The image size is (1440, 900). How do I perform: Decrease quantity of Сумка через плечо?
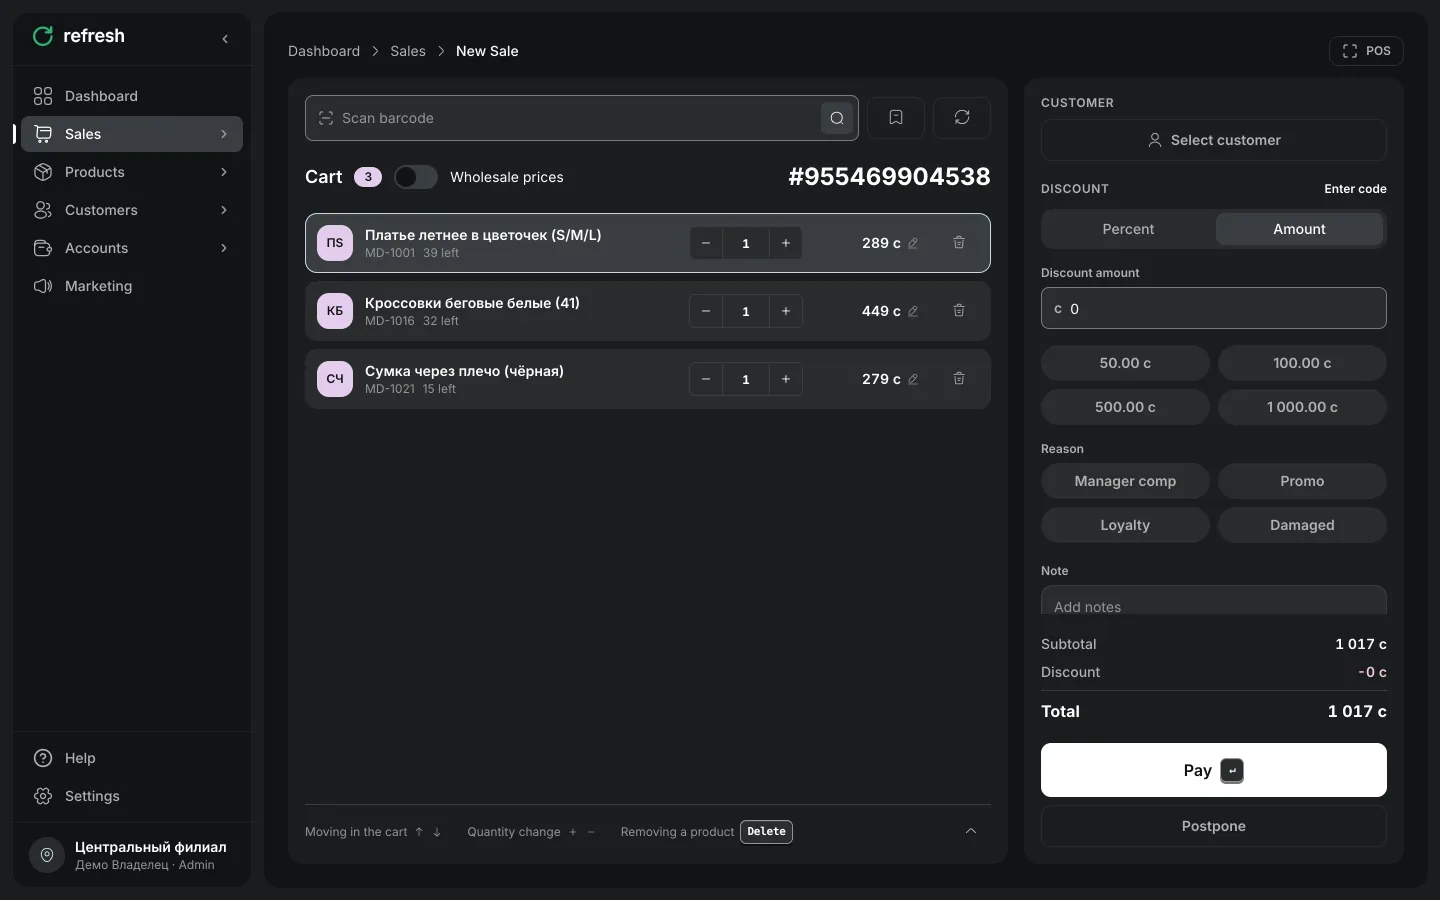point(706,379)
